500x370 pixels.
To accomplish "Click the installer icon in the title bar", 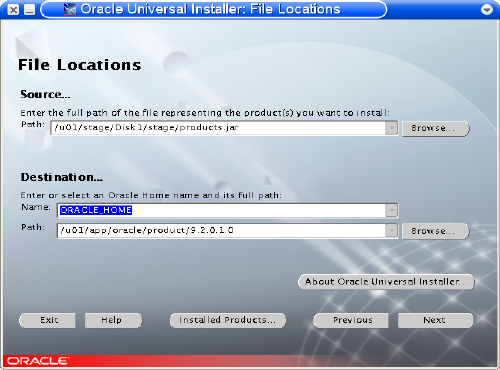I will click(x=70, y=9).
